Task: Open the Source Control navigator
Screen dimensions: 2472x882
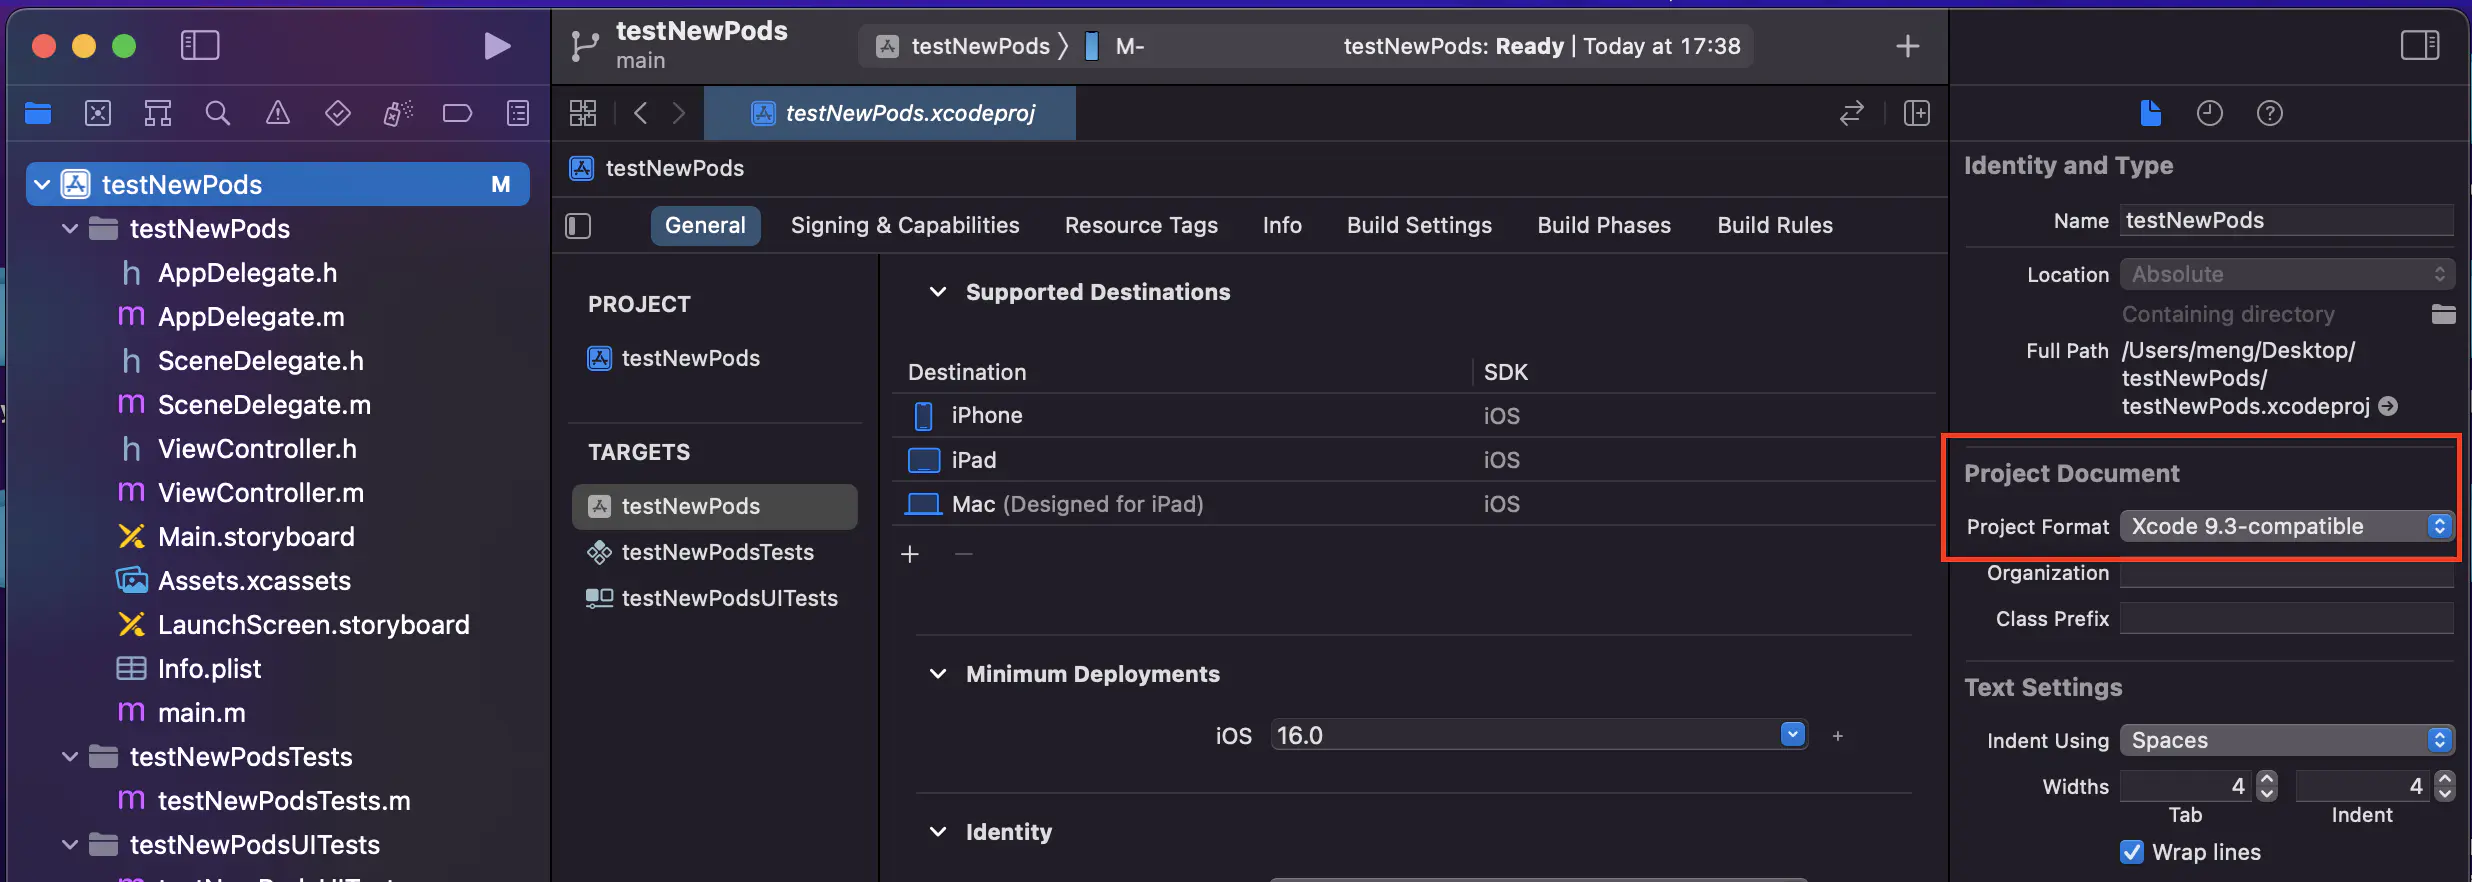Action: tap(98, 113)
